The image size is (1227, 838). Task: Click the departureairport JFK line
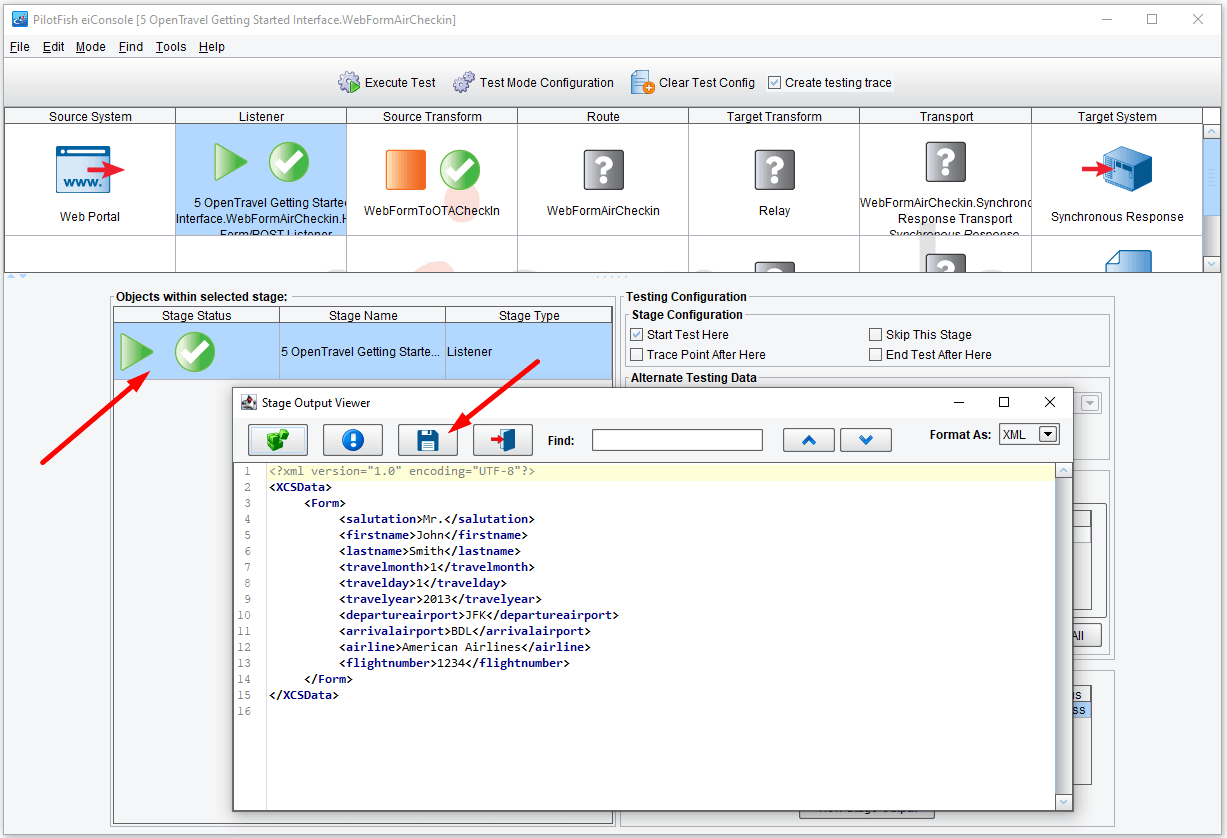(479, 615)
